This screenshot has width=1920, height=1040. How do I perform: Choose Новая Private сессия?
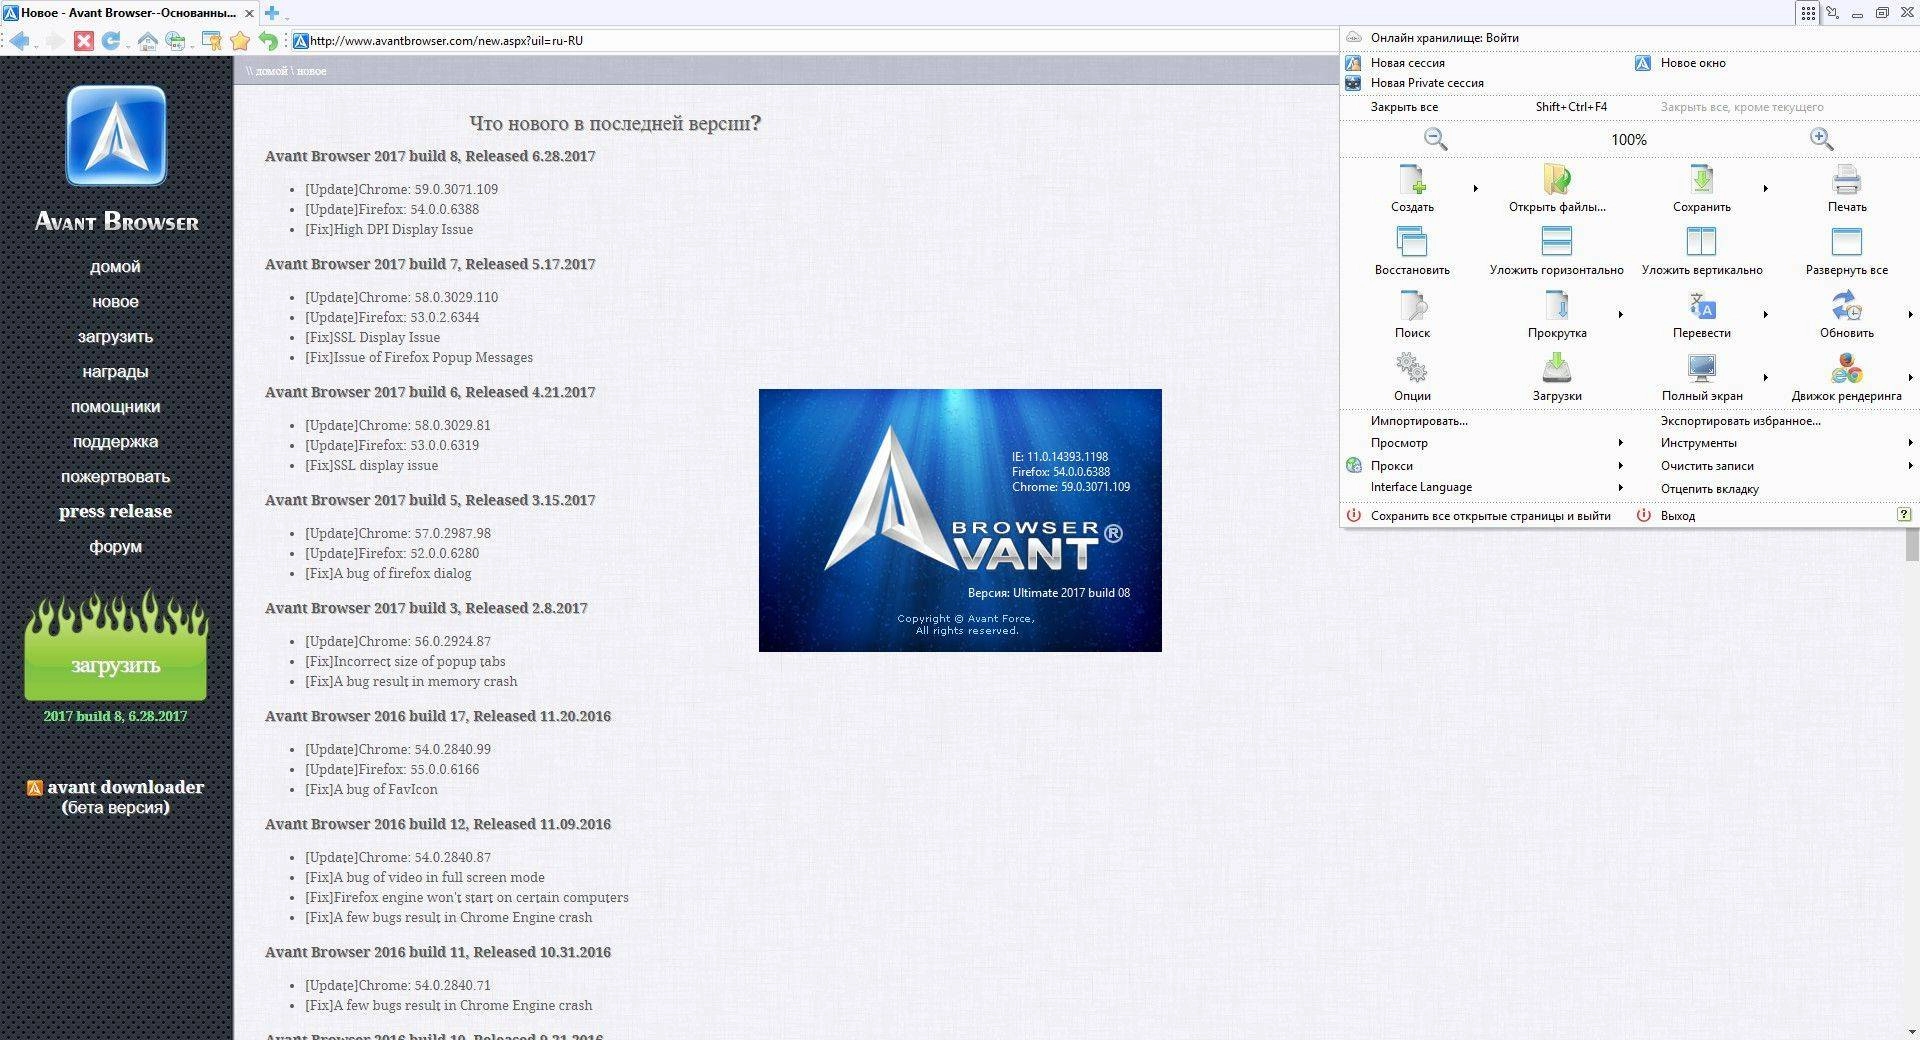point(1427,83)
